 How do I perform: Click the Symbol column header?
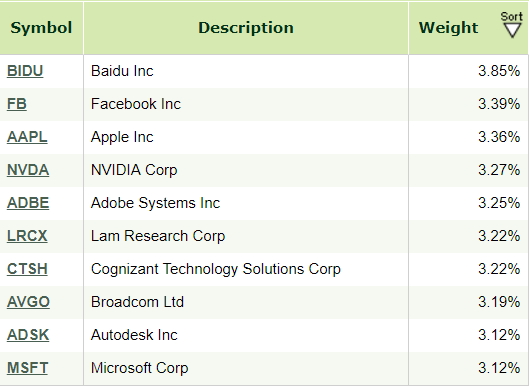pyautogui.click(x=41, y=28)
